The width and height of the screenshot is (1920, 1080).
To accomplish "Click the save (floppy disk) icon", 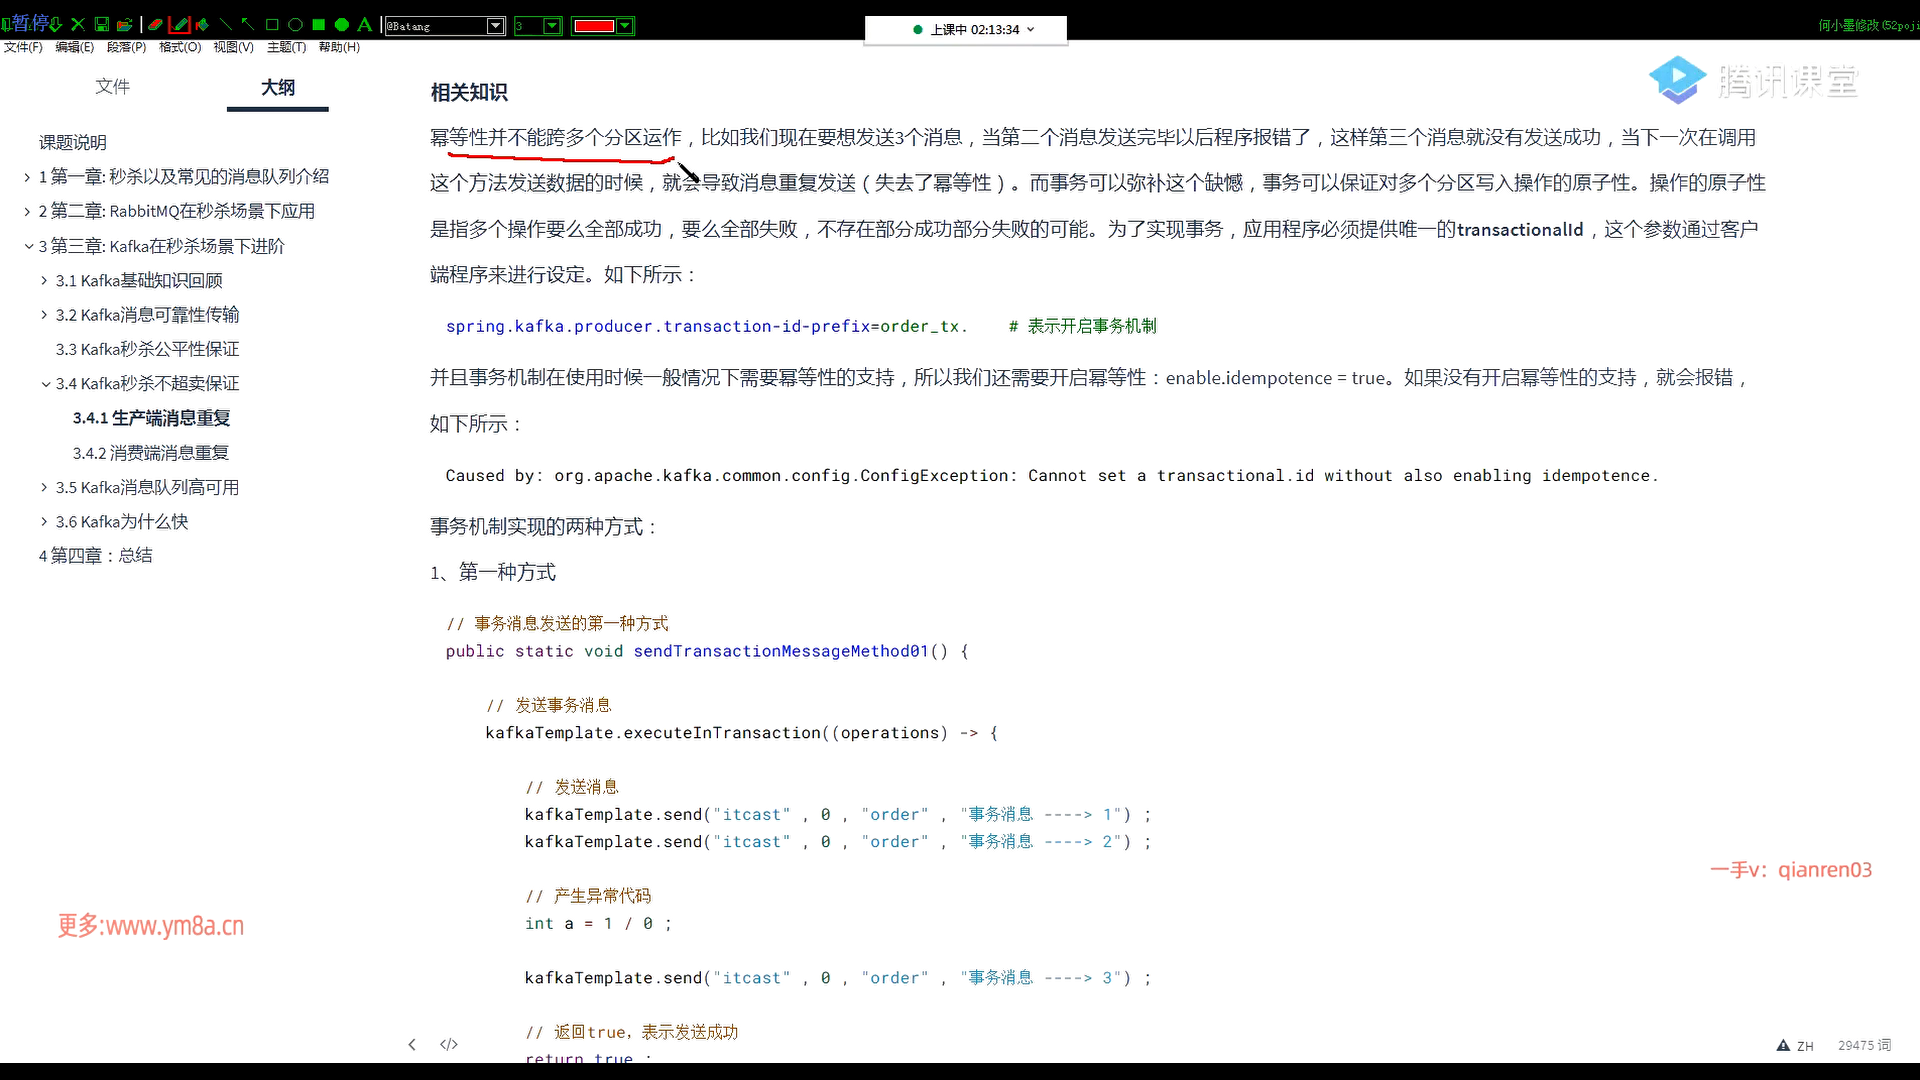I will tap(101, 25).
